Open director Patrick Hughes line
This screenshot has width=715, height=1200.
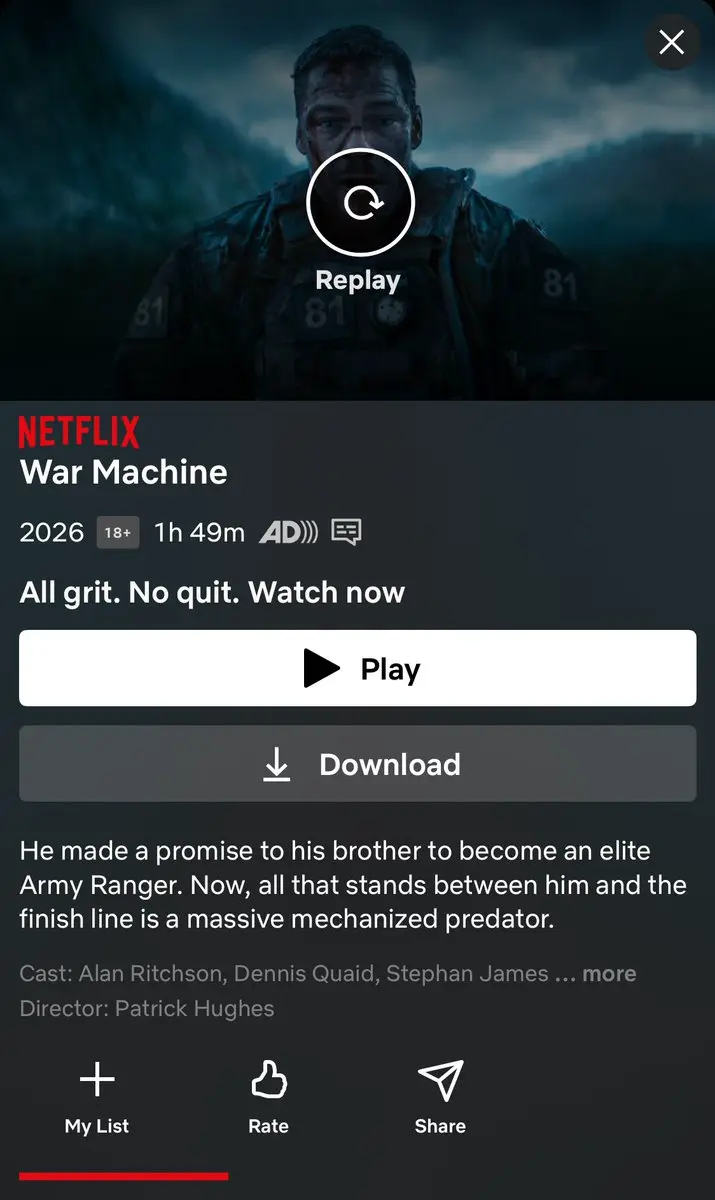coord(147,1008)
